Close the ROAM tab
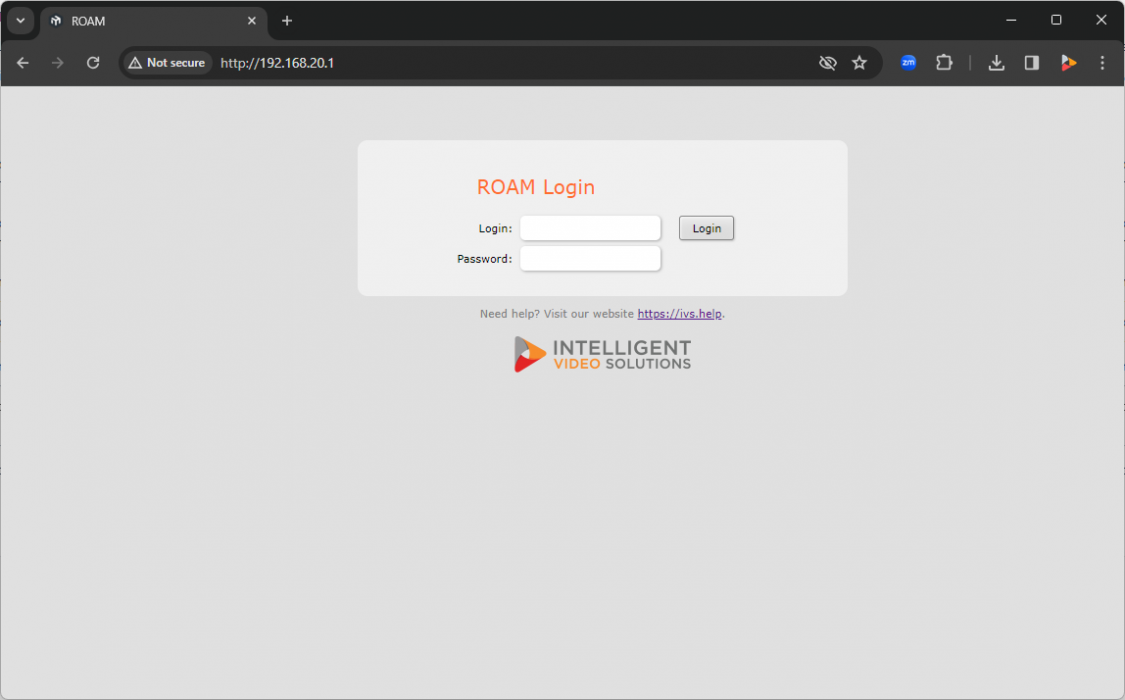The image size is (1125, 700). (x=252, y=21)
